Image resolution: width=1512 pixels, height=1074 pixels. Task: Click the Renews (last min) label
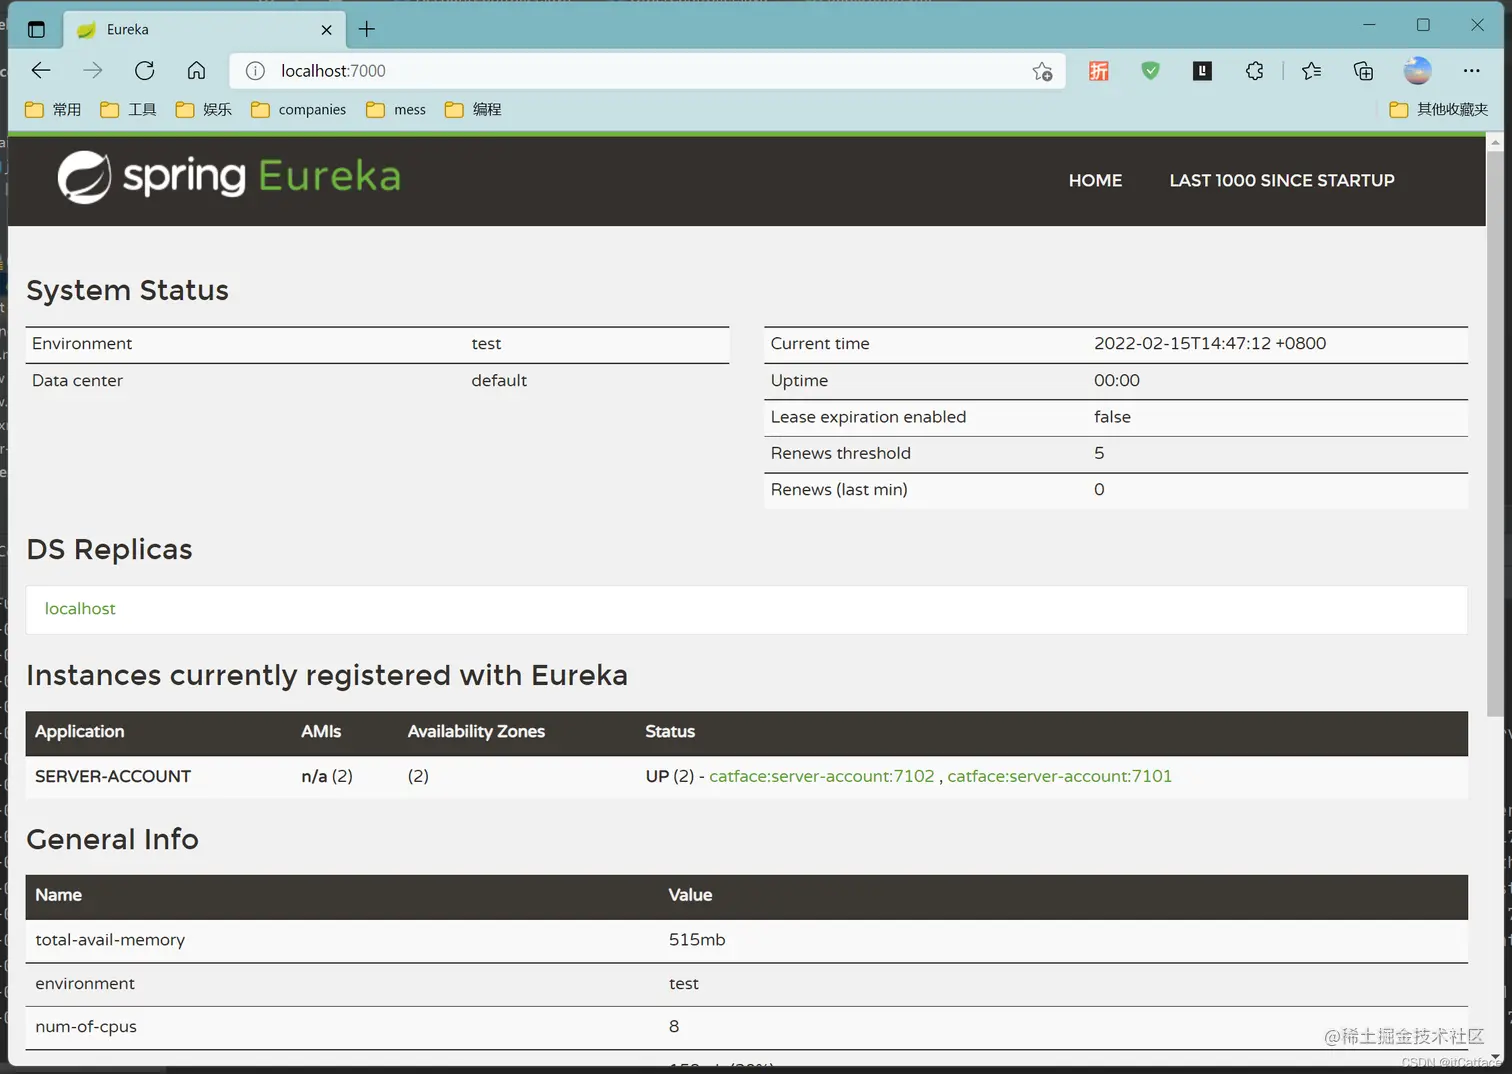[839, 489]
